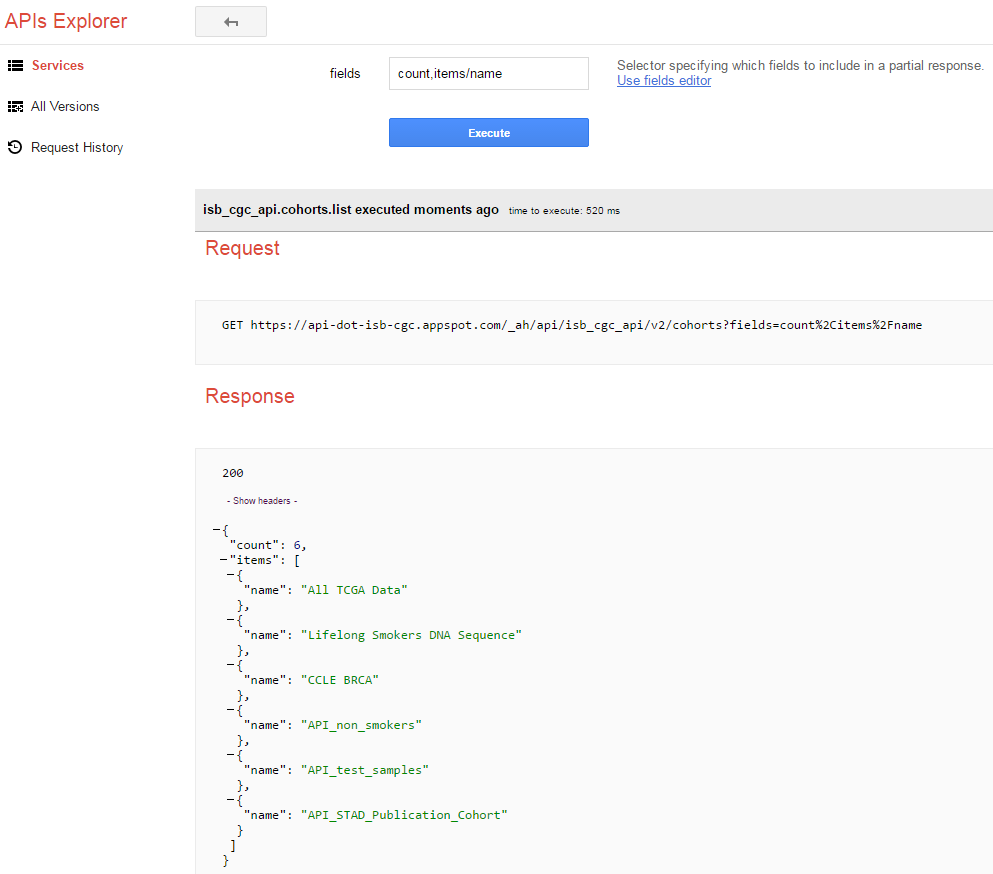
Task: Click "API_STAD_Publication_Cohort" value
Action: click(404, 815)
